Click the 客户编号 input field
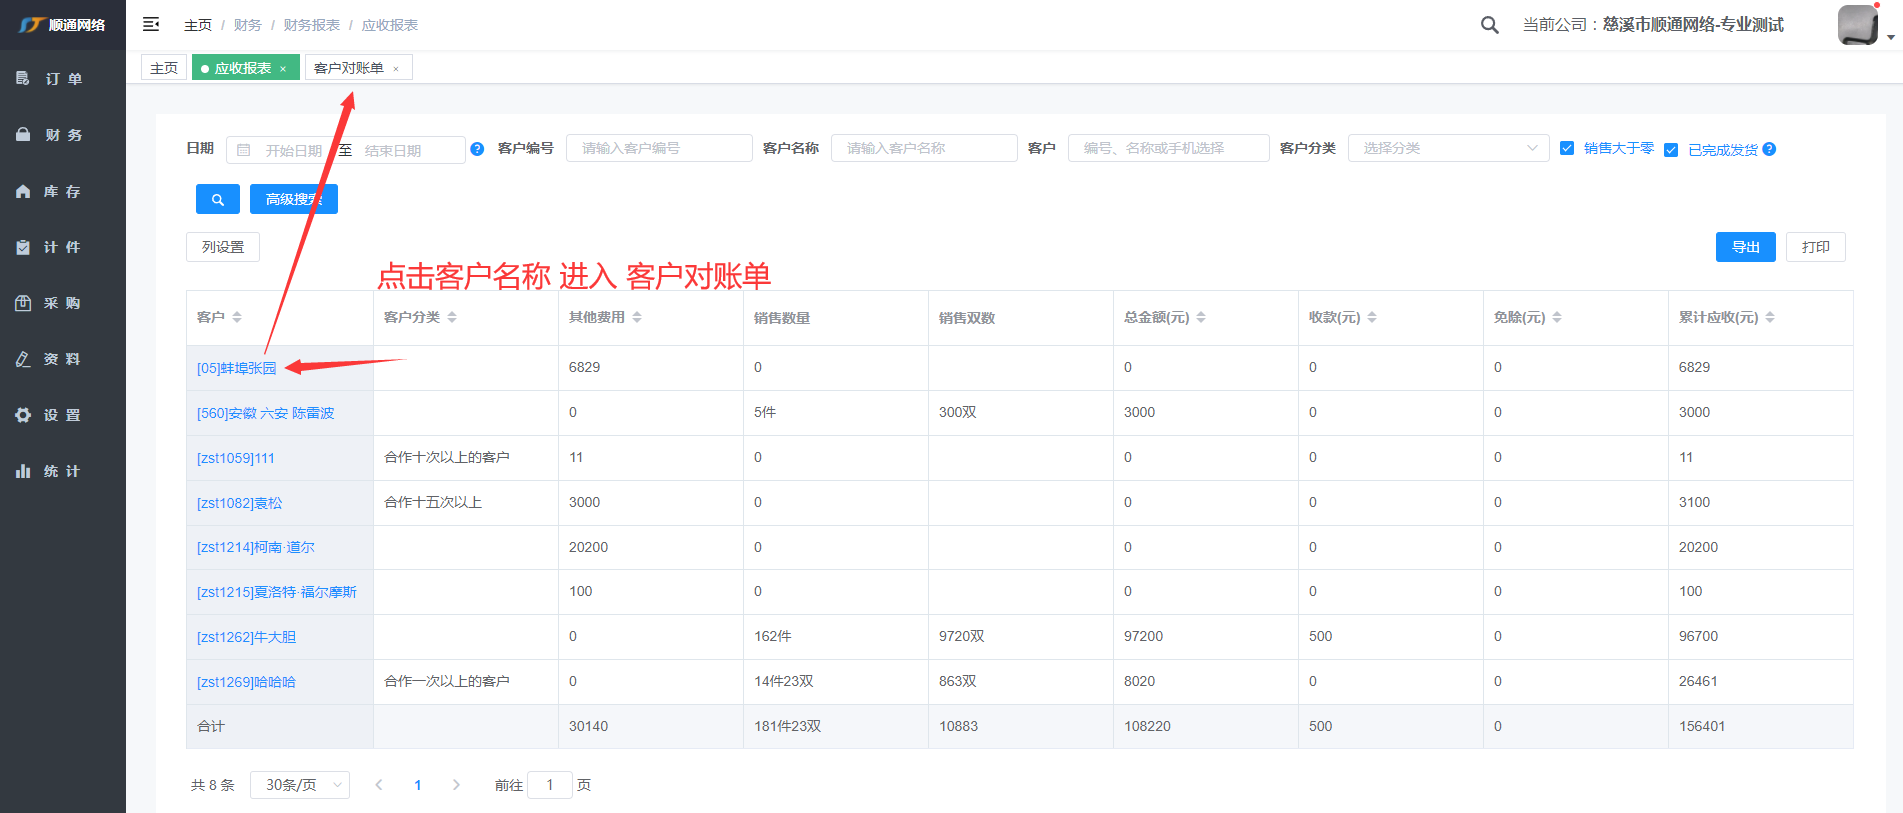Image resolution: width=1903 pixels, height=813 pixels. click(x=659, y=148)
